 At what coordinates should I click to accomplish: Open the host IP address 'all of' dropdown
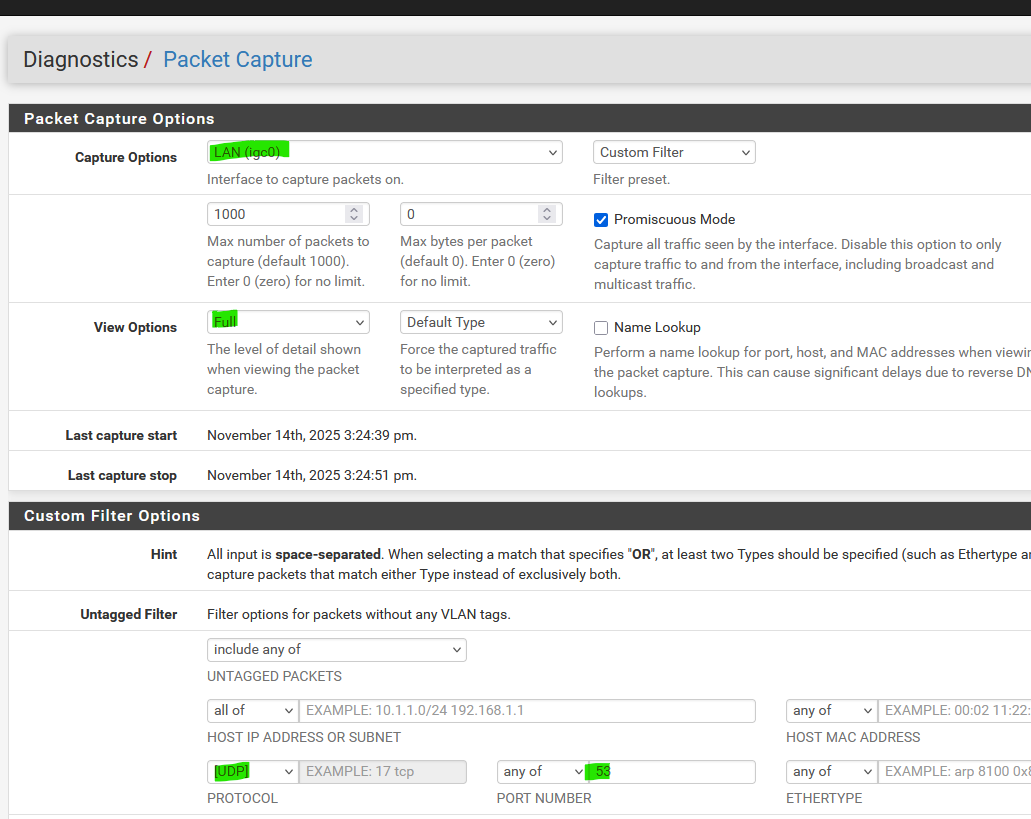(252, 711)
